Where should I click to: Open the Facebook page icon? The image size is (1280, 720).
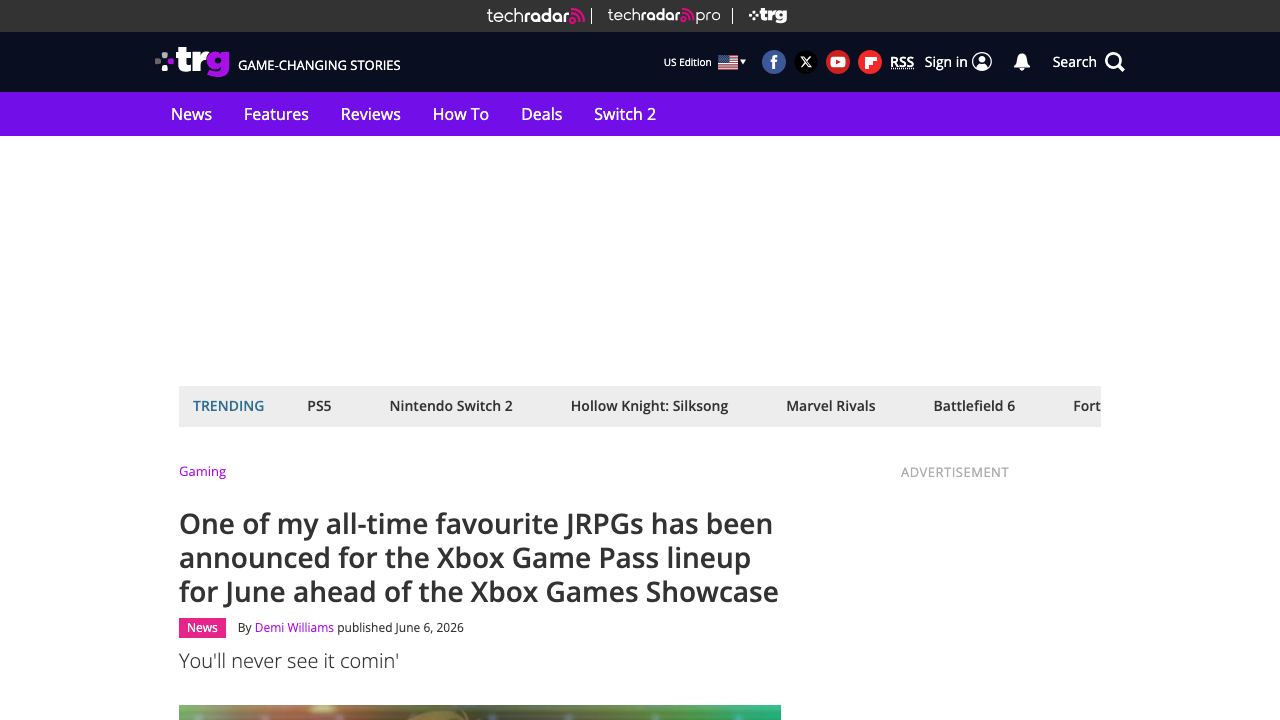point(774,62)
